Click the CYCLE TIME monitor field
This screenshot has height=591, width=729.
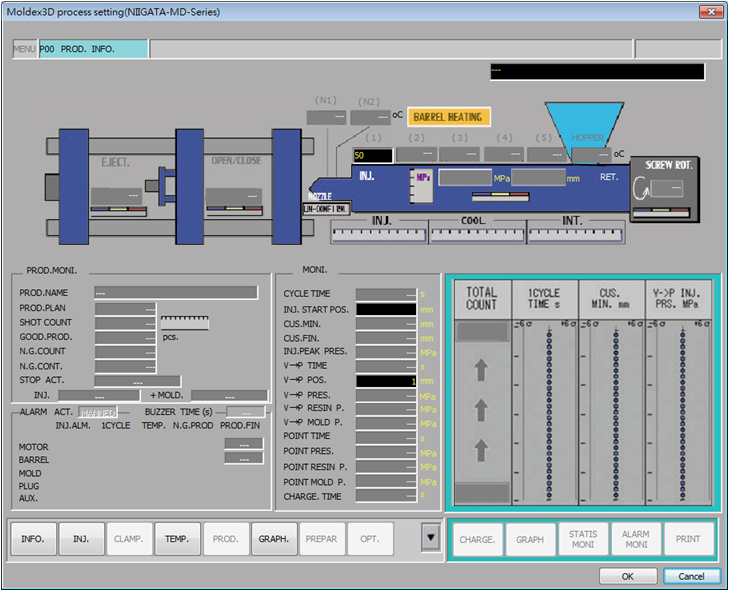386,294
